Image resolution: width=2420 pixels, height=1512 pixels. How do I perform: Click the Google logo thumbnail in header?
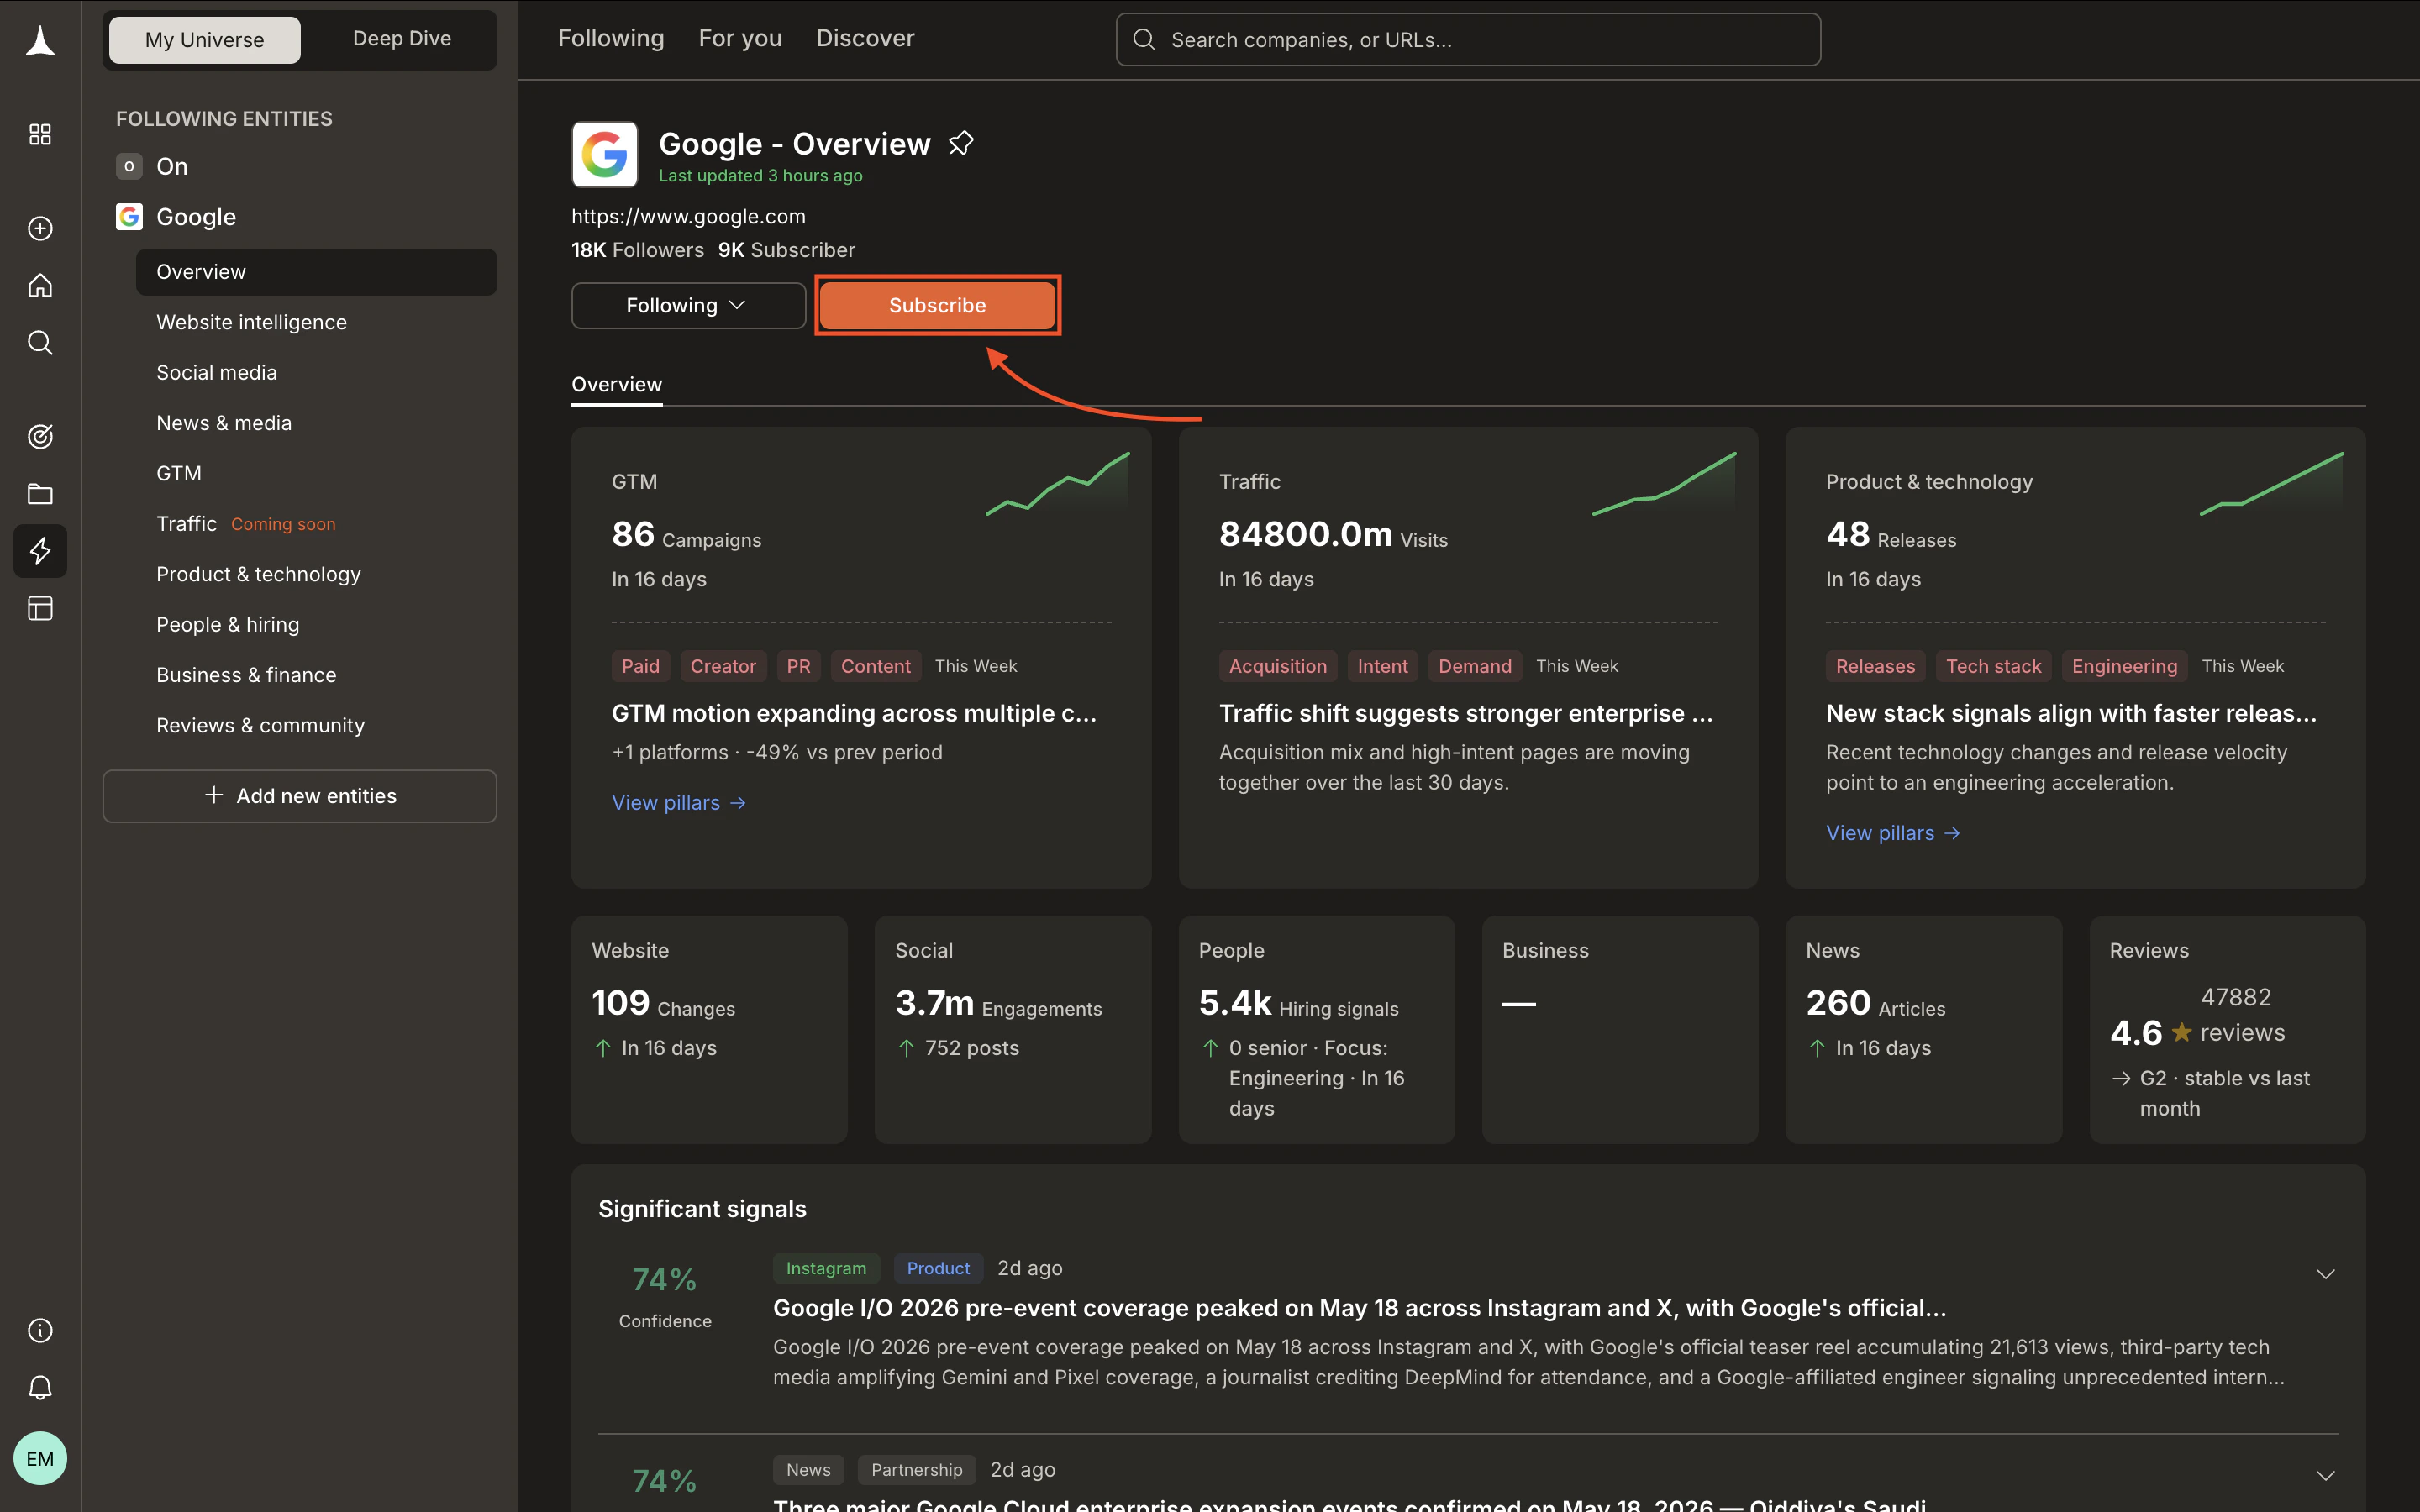pyautogui.click(x=605, y=155)
